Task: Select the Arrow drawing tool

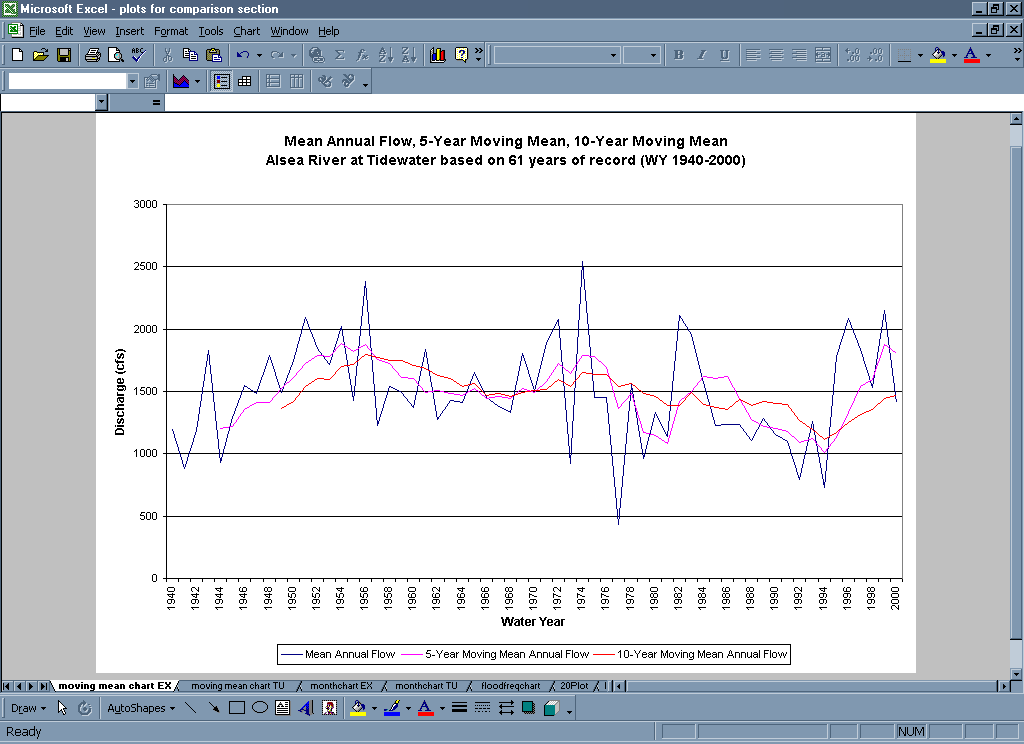Action: pyautogui.click(x=214, y=708)
